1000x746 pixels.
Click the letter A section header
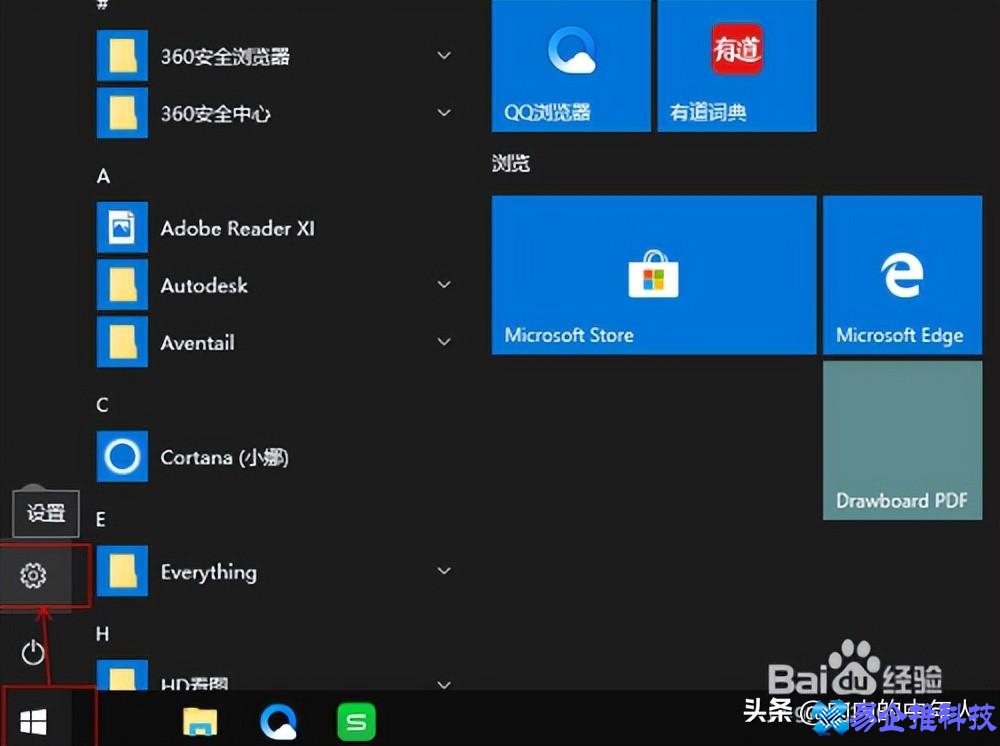103,176
